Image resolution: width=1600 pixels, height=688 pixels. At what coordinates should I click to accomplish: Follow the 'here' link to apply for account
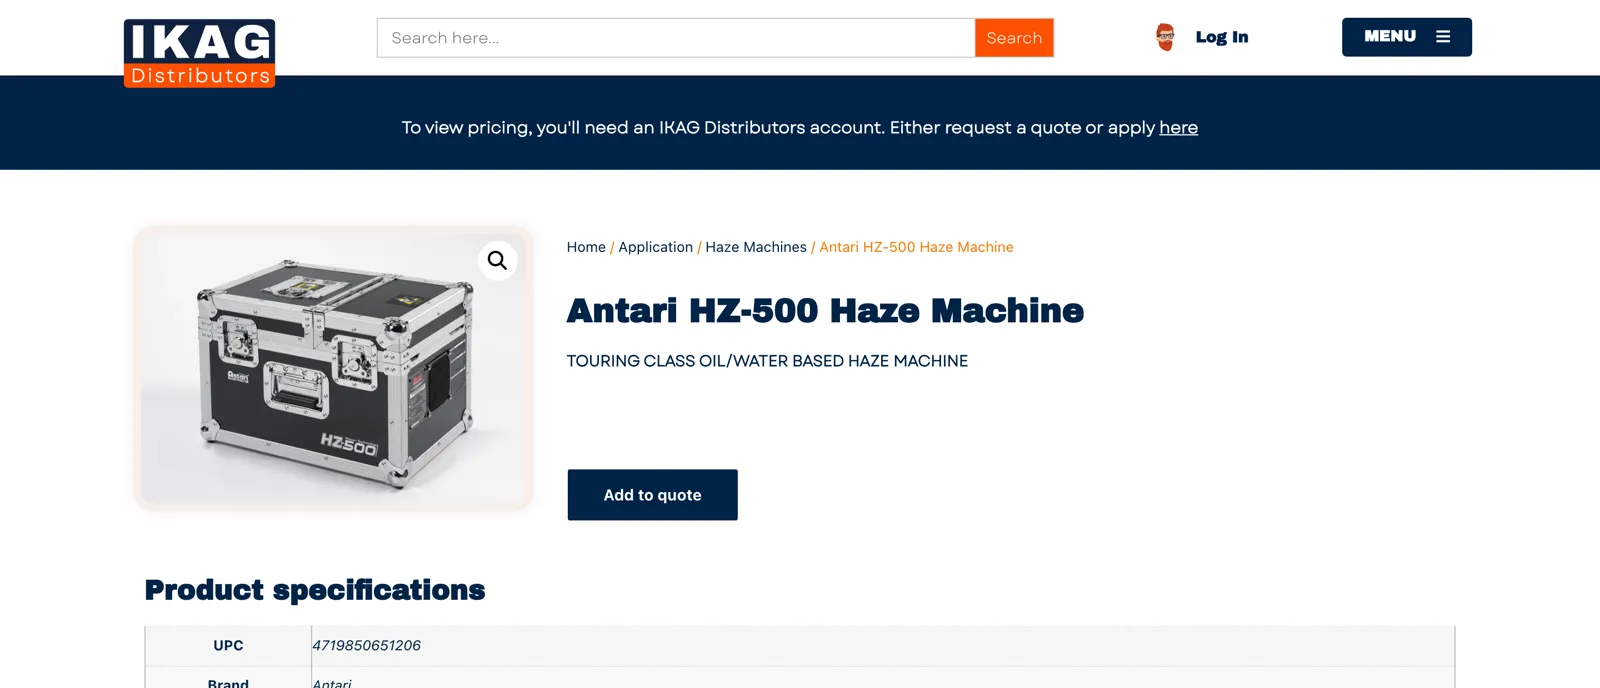[1178, 128]
